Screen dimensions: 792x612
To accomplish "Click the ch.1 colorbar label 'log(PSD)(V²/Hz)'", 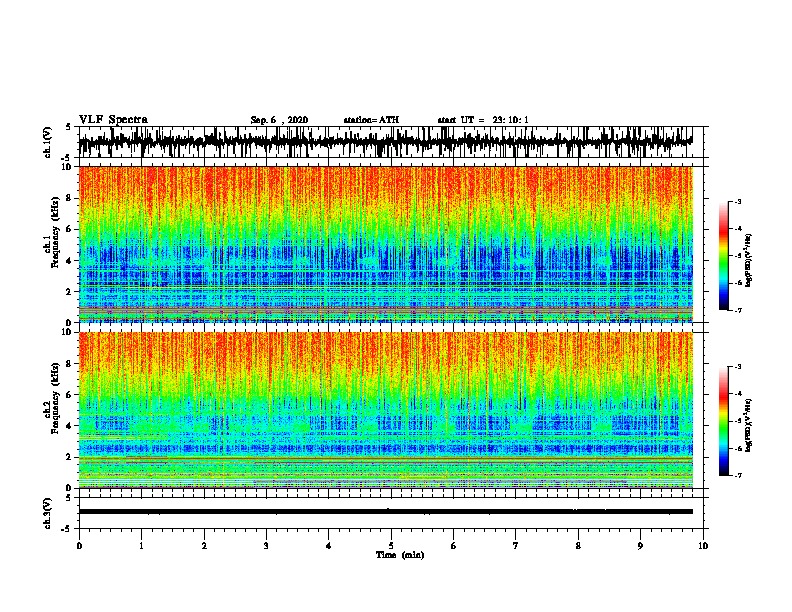I will 749,261.
